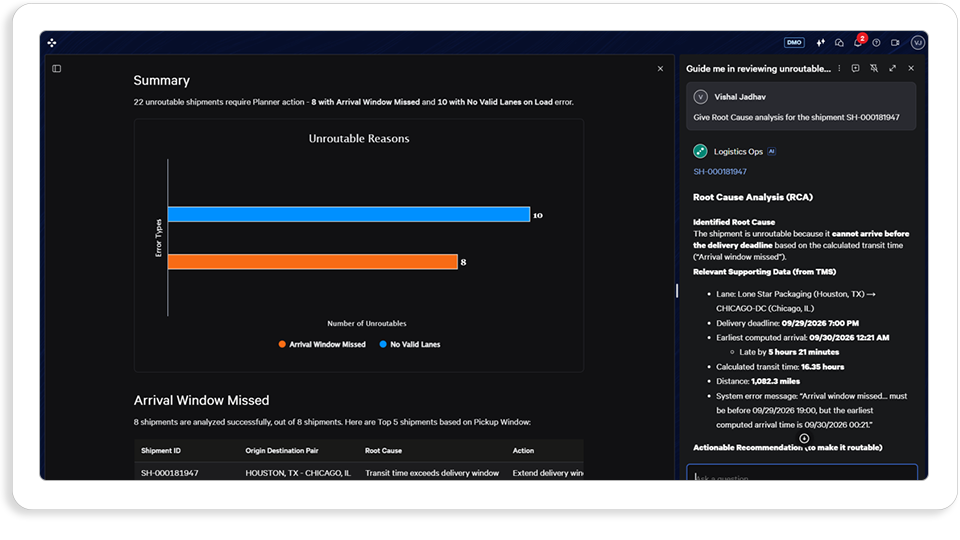Open the chat conversations icon
This screenshot has height=540, width=960.
pyautogui.click(x=839, y=43)
